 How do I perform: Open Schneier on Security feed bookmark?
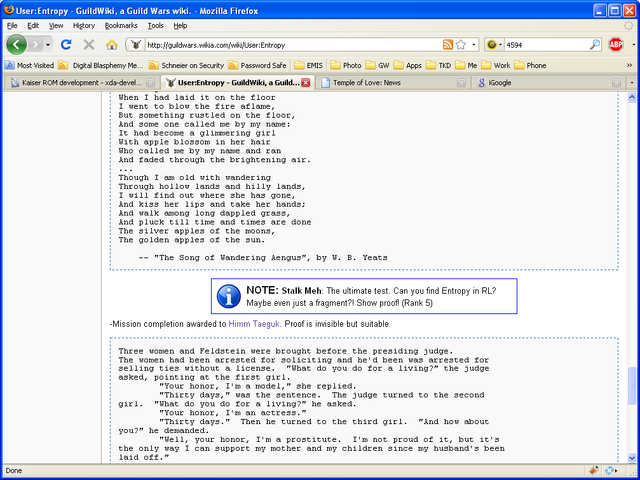(x=187, y=65)
